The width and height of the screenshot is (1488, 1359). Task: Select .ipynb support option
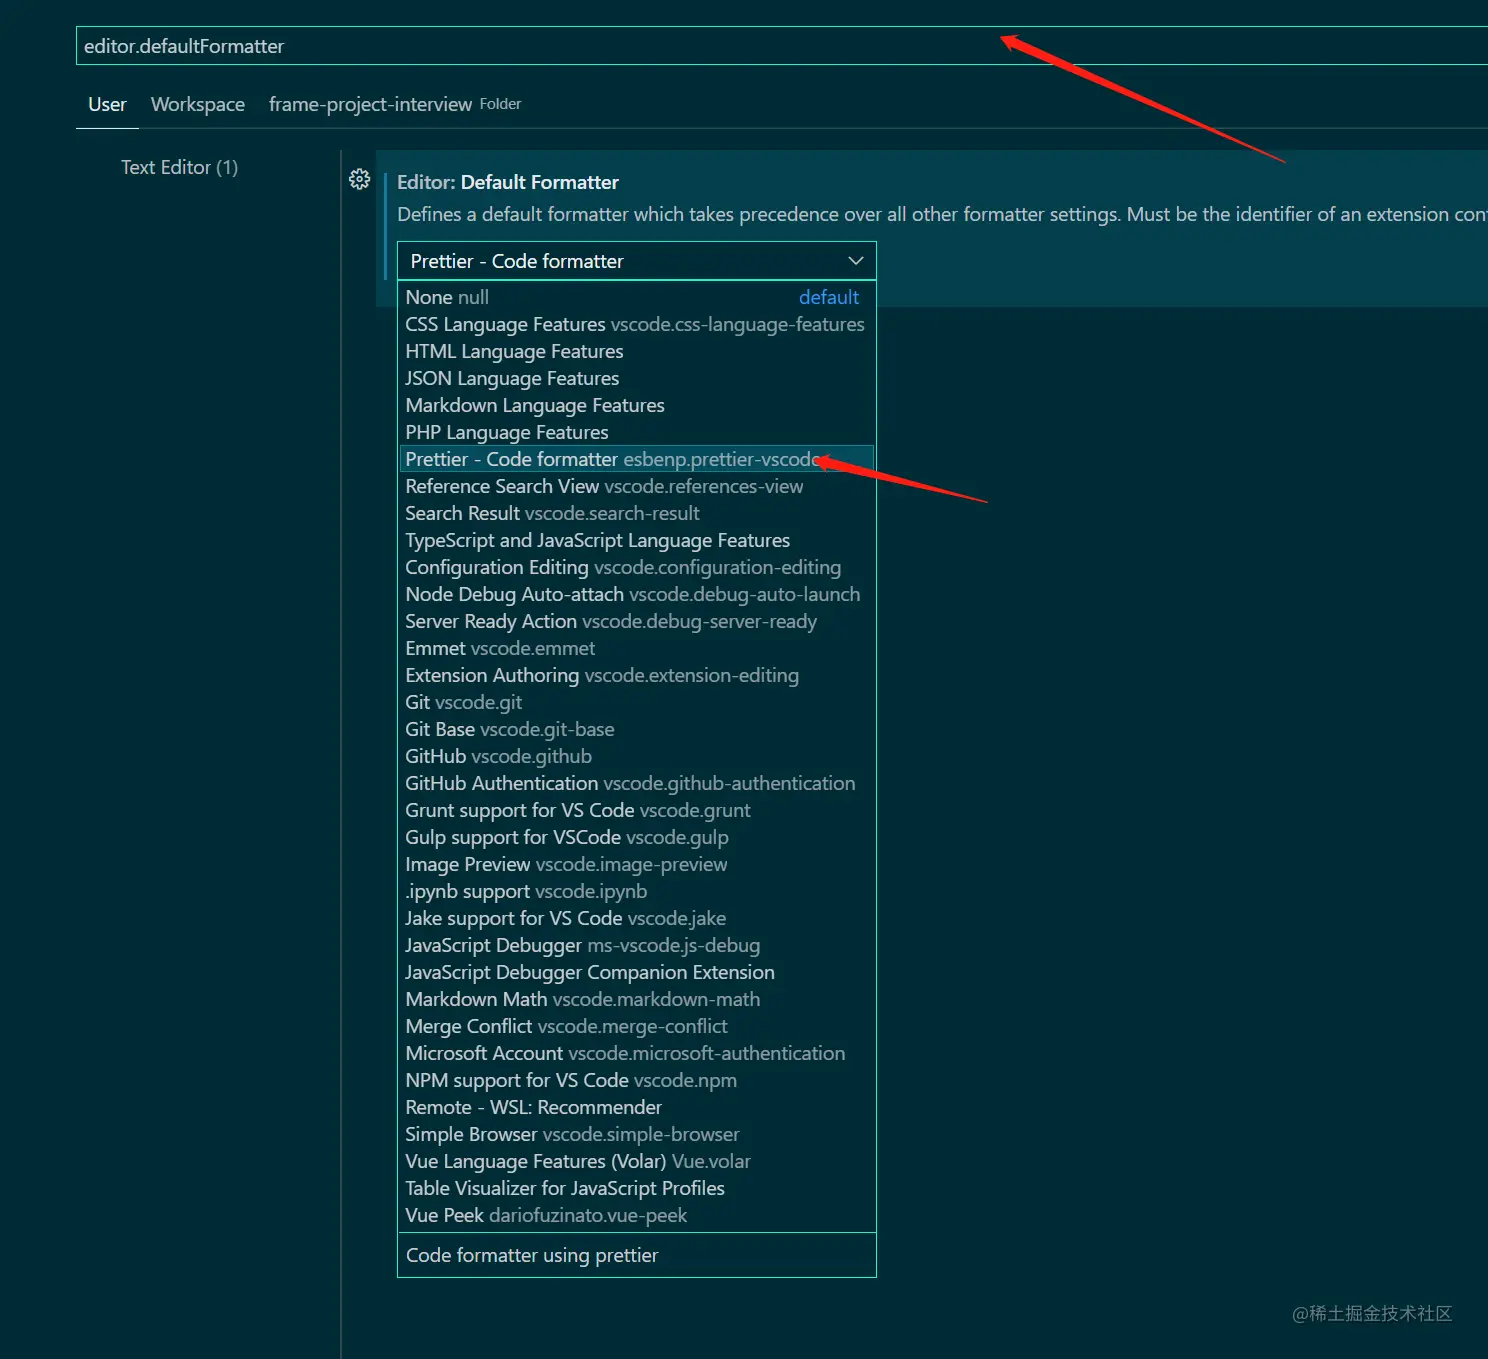click(x=636, y=891)
